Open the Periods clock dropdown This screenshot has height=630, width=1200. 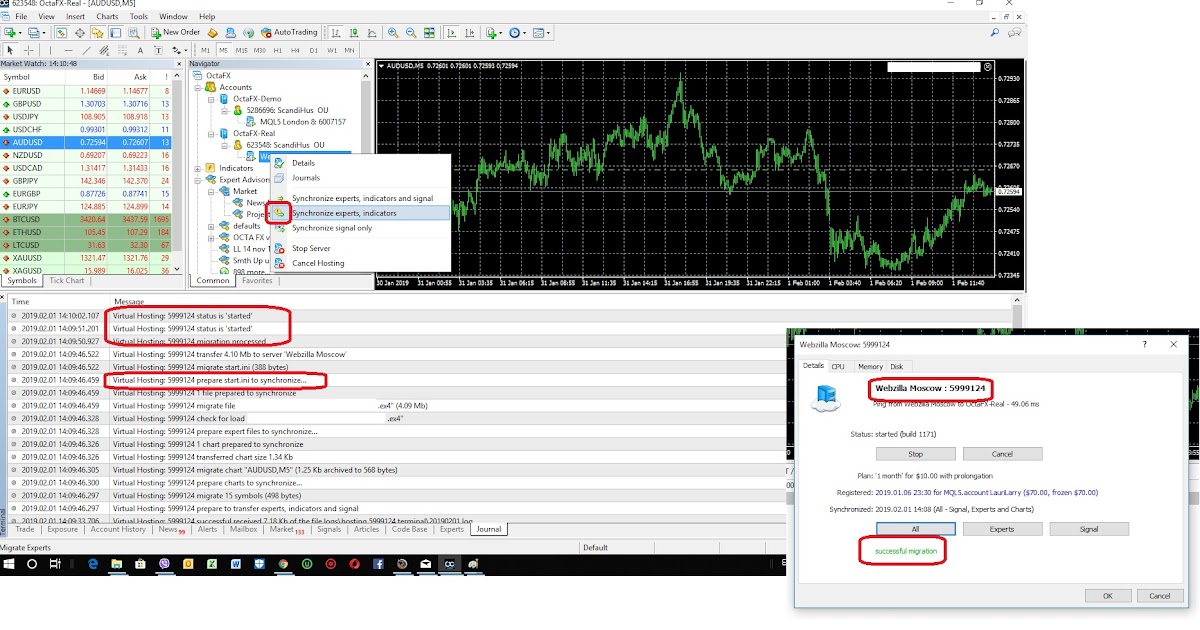pos(517,32)
